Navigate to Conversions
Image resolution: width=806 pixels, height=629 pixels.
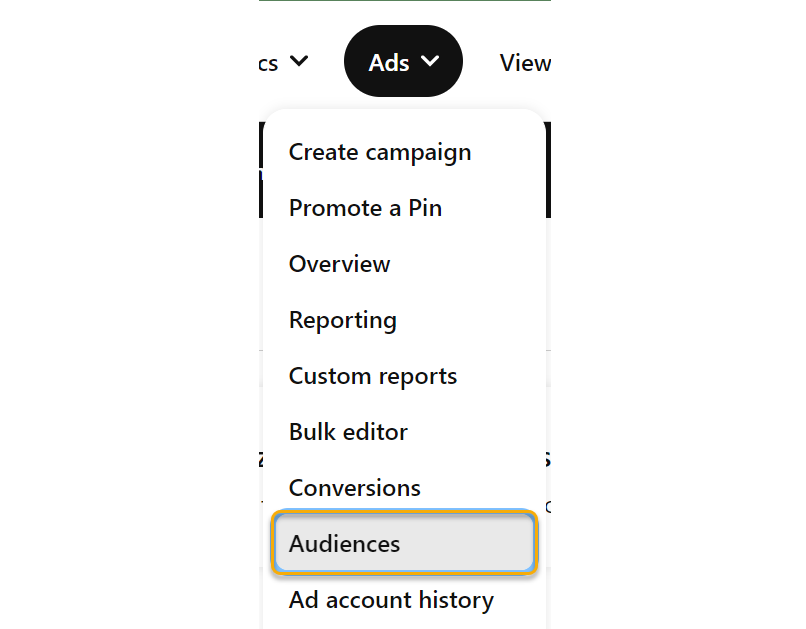coord(355,488)
